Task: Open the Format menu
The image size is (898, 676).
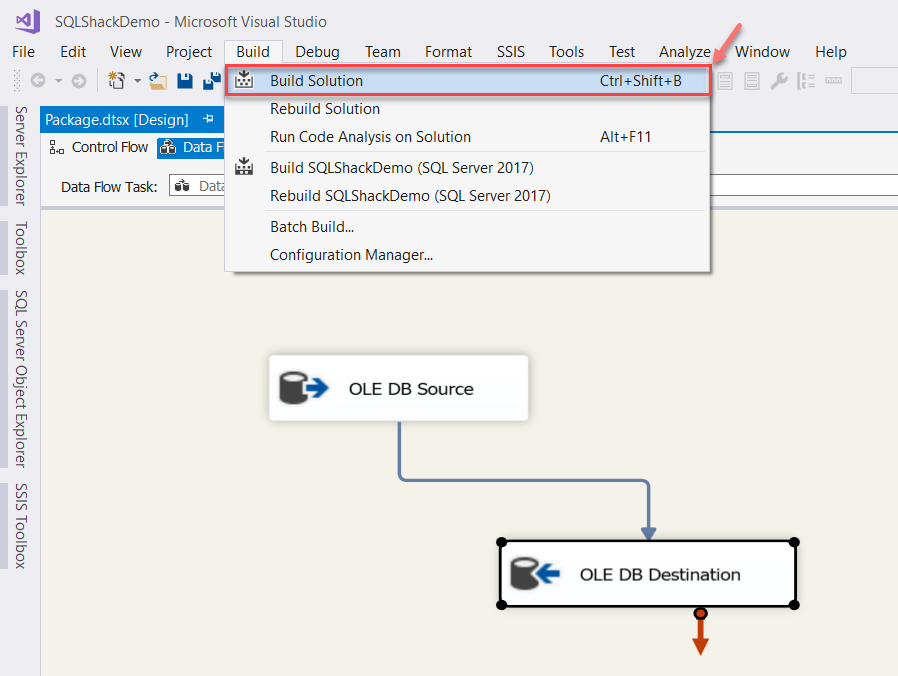Action: (448, 52)
